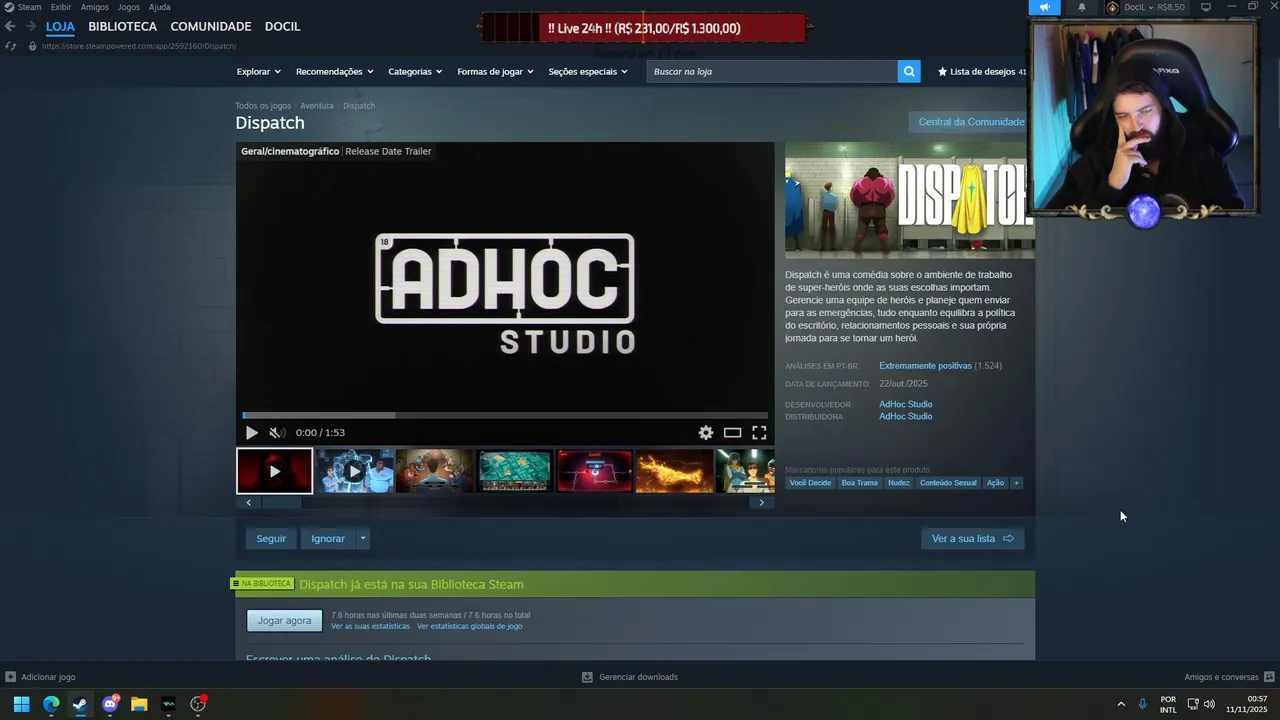Go back with Steam back arrow
This screenshot has height=720, width=1280.
10,26
